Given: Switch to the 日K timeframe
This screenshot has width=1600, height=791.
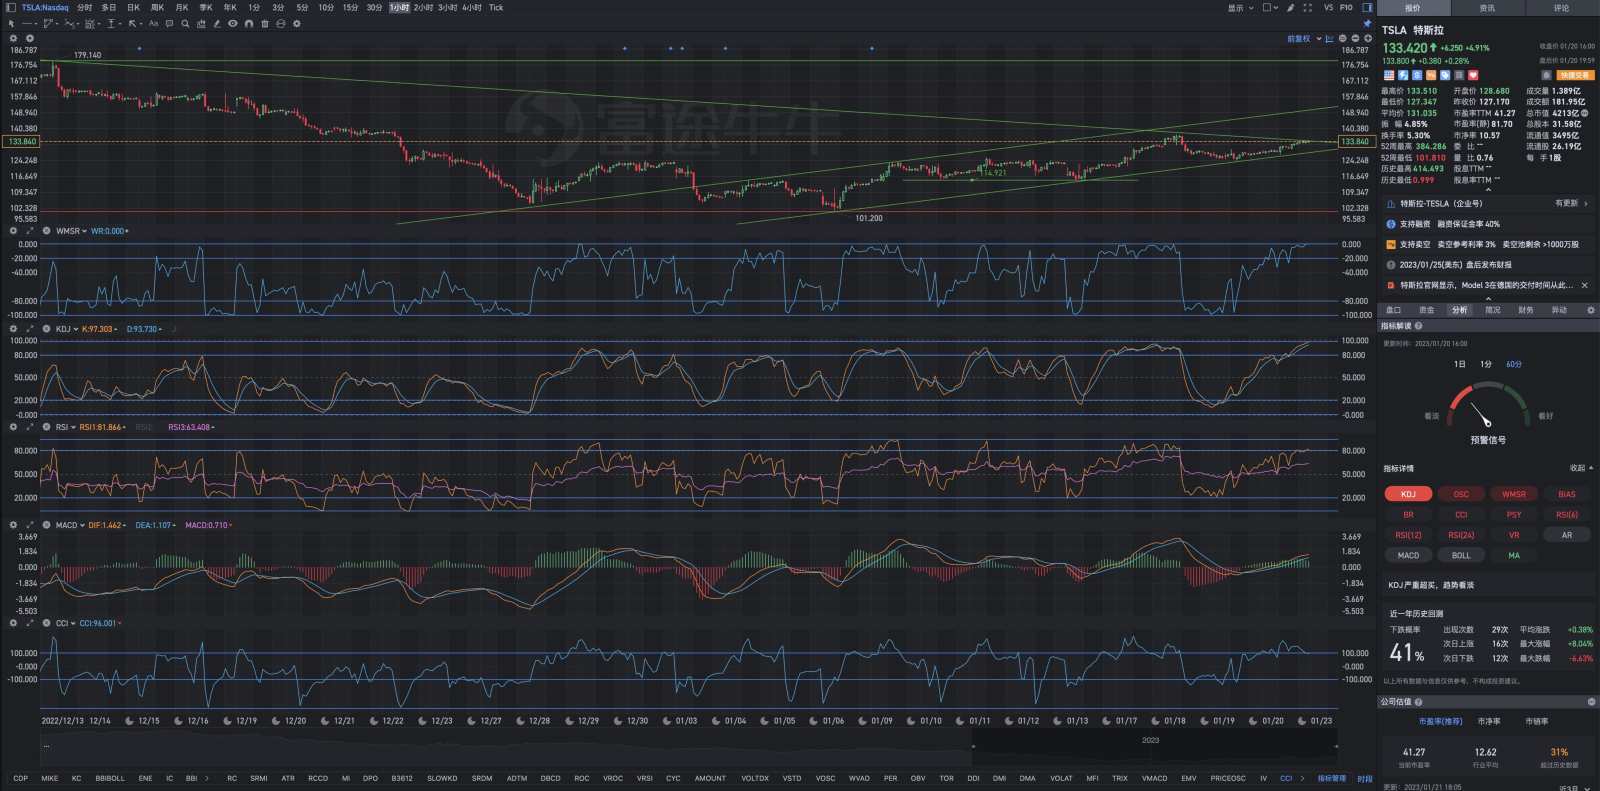Looking at the screenshot, I should (x=133, y=7).
